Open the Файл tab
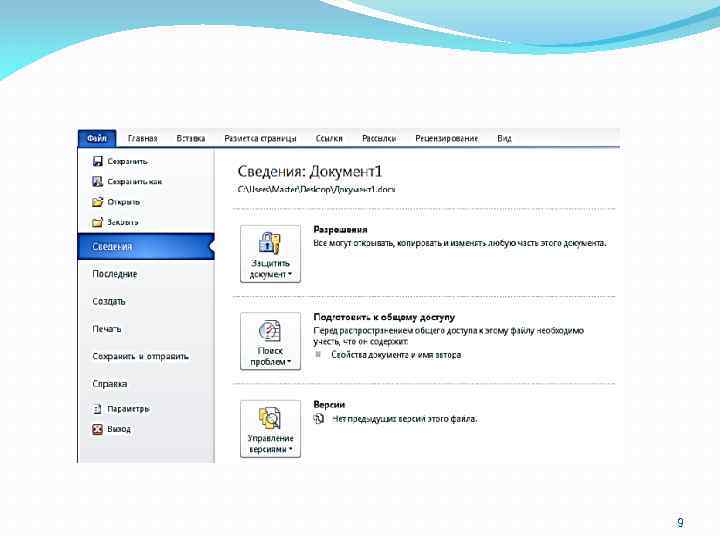Image resolution: width=720 pixels, height=540 pixels. [97, 138]
